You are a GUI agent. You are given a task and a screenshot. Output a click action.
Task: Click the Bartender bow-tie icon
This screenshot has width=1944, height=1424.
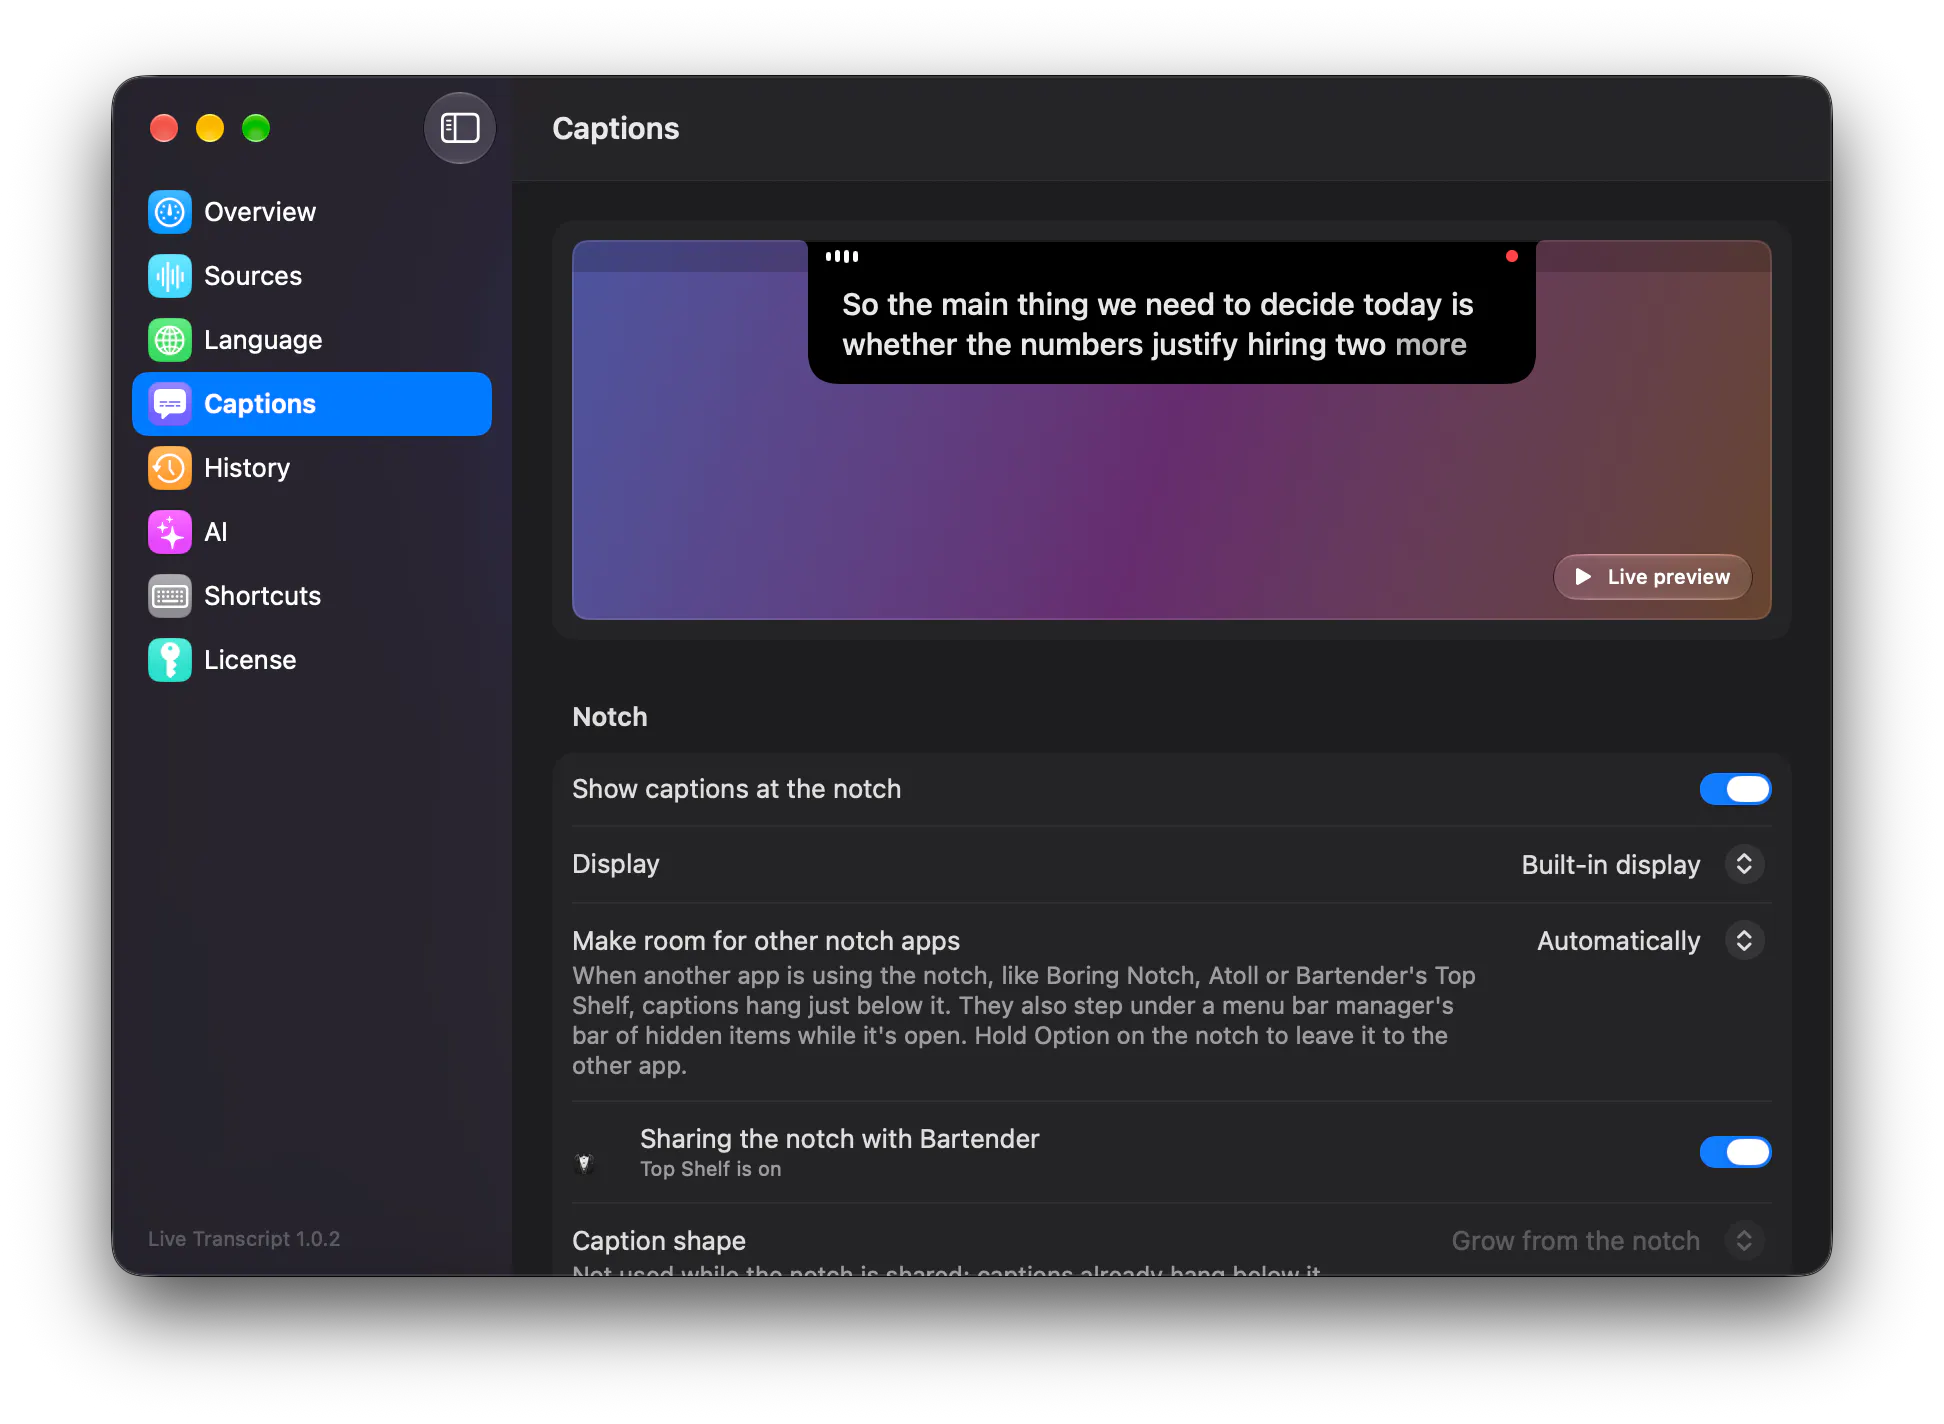point(585,1162)
